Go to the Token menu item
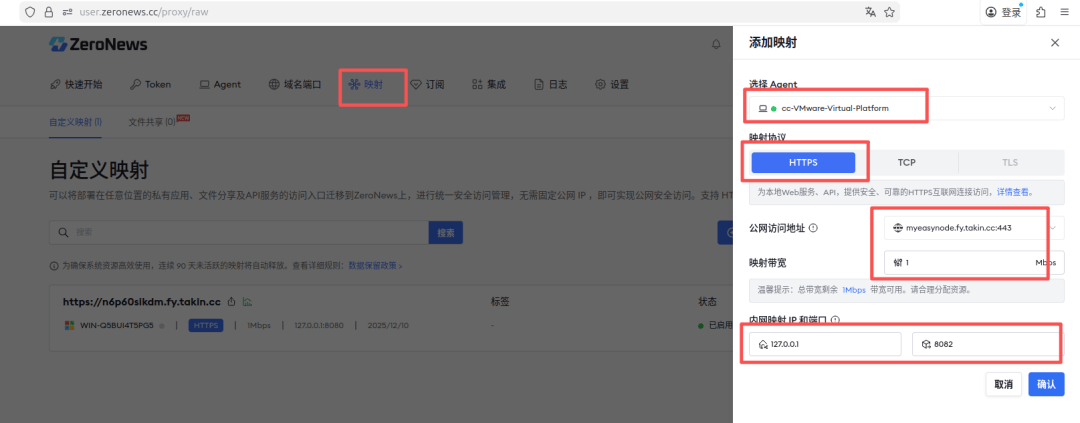1080x423 pixels. click(x=151, y=85)
